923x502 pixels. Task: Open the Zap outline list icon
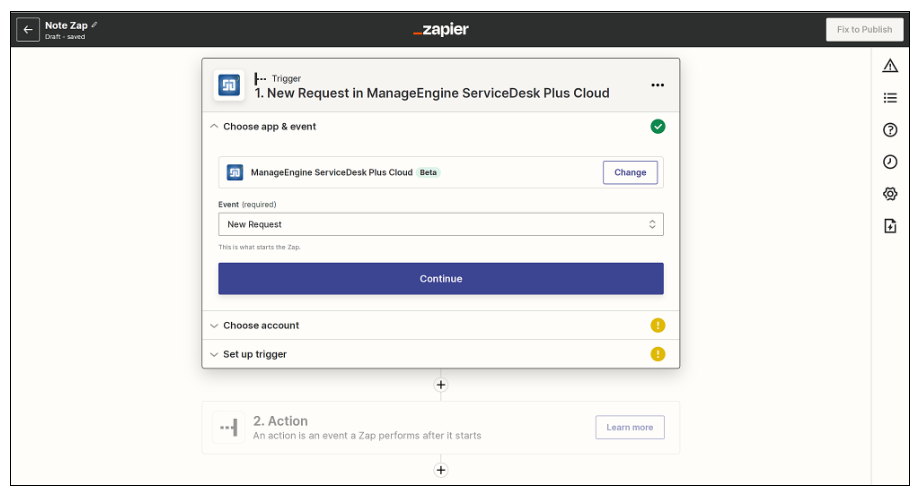coord(889,98)
